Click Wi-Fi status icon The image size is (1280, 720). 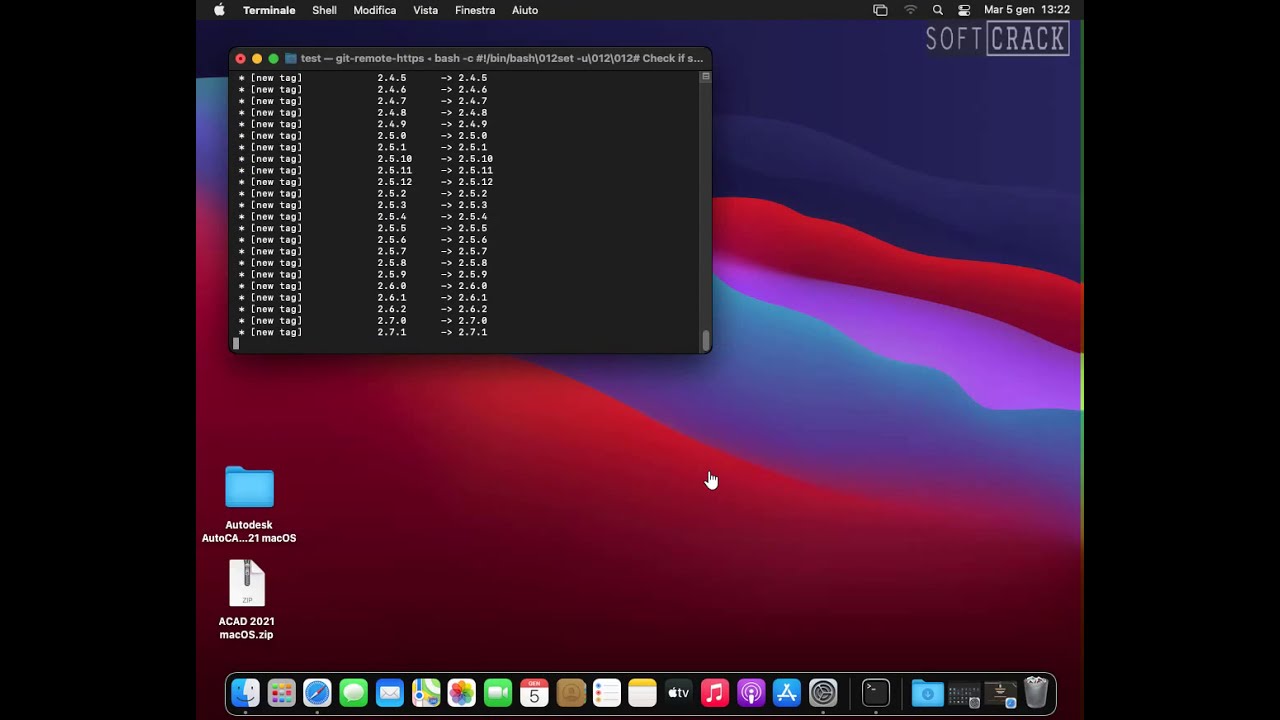click(910, 10)
